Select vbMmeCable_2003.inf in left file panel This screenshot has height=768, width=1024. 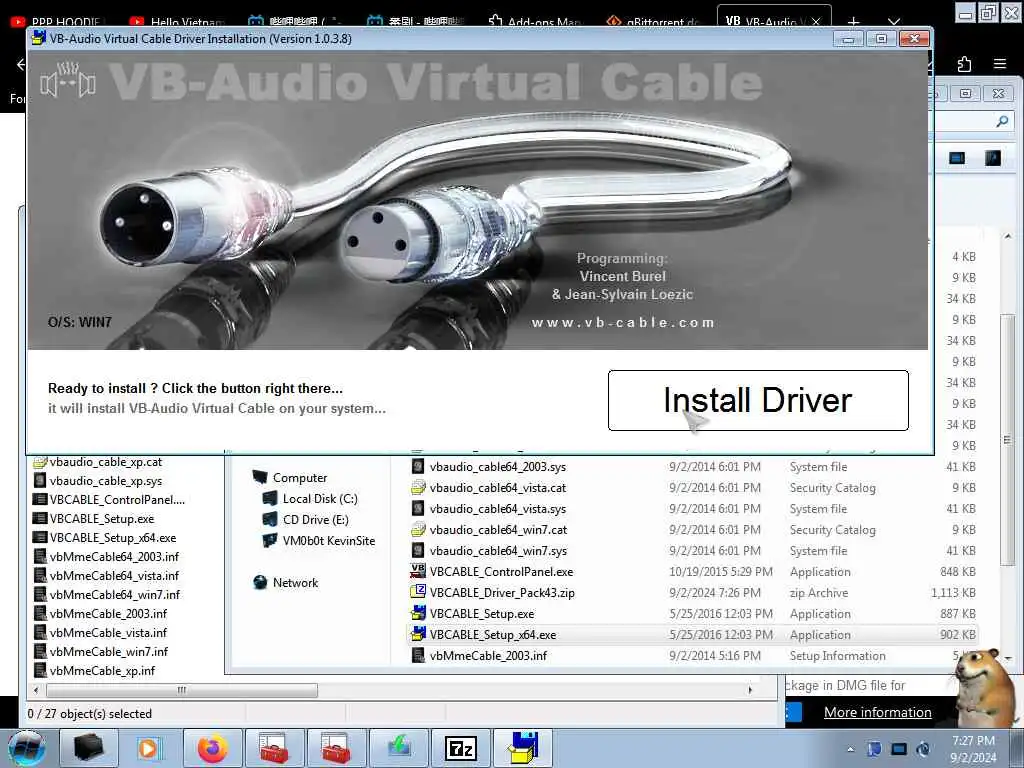[x=108, y=613]
